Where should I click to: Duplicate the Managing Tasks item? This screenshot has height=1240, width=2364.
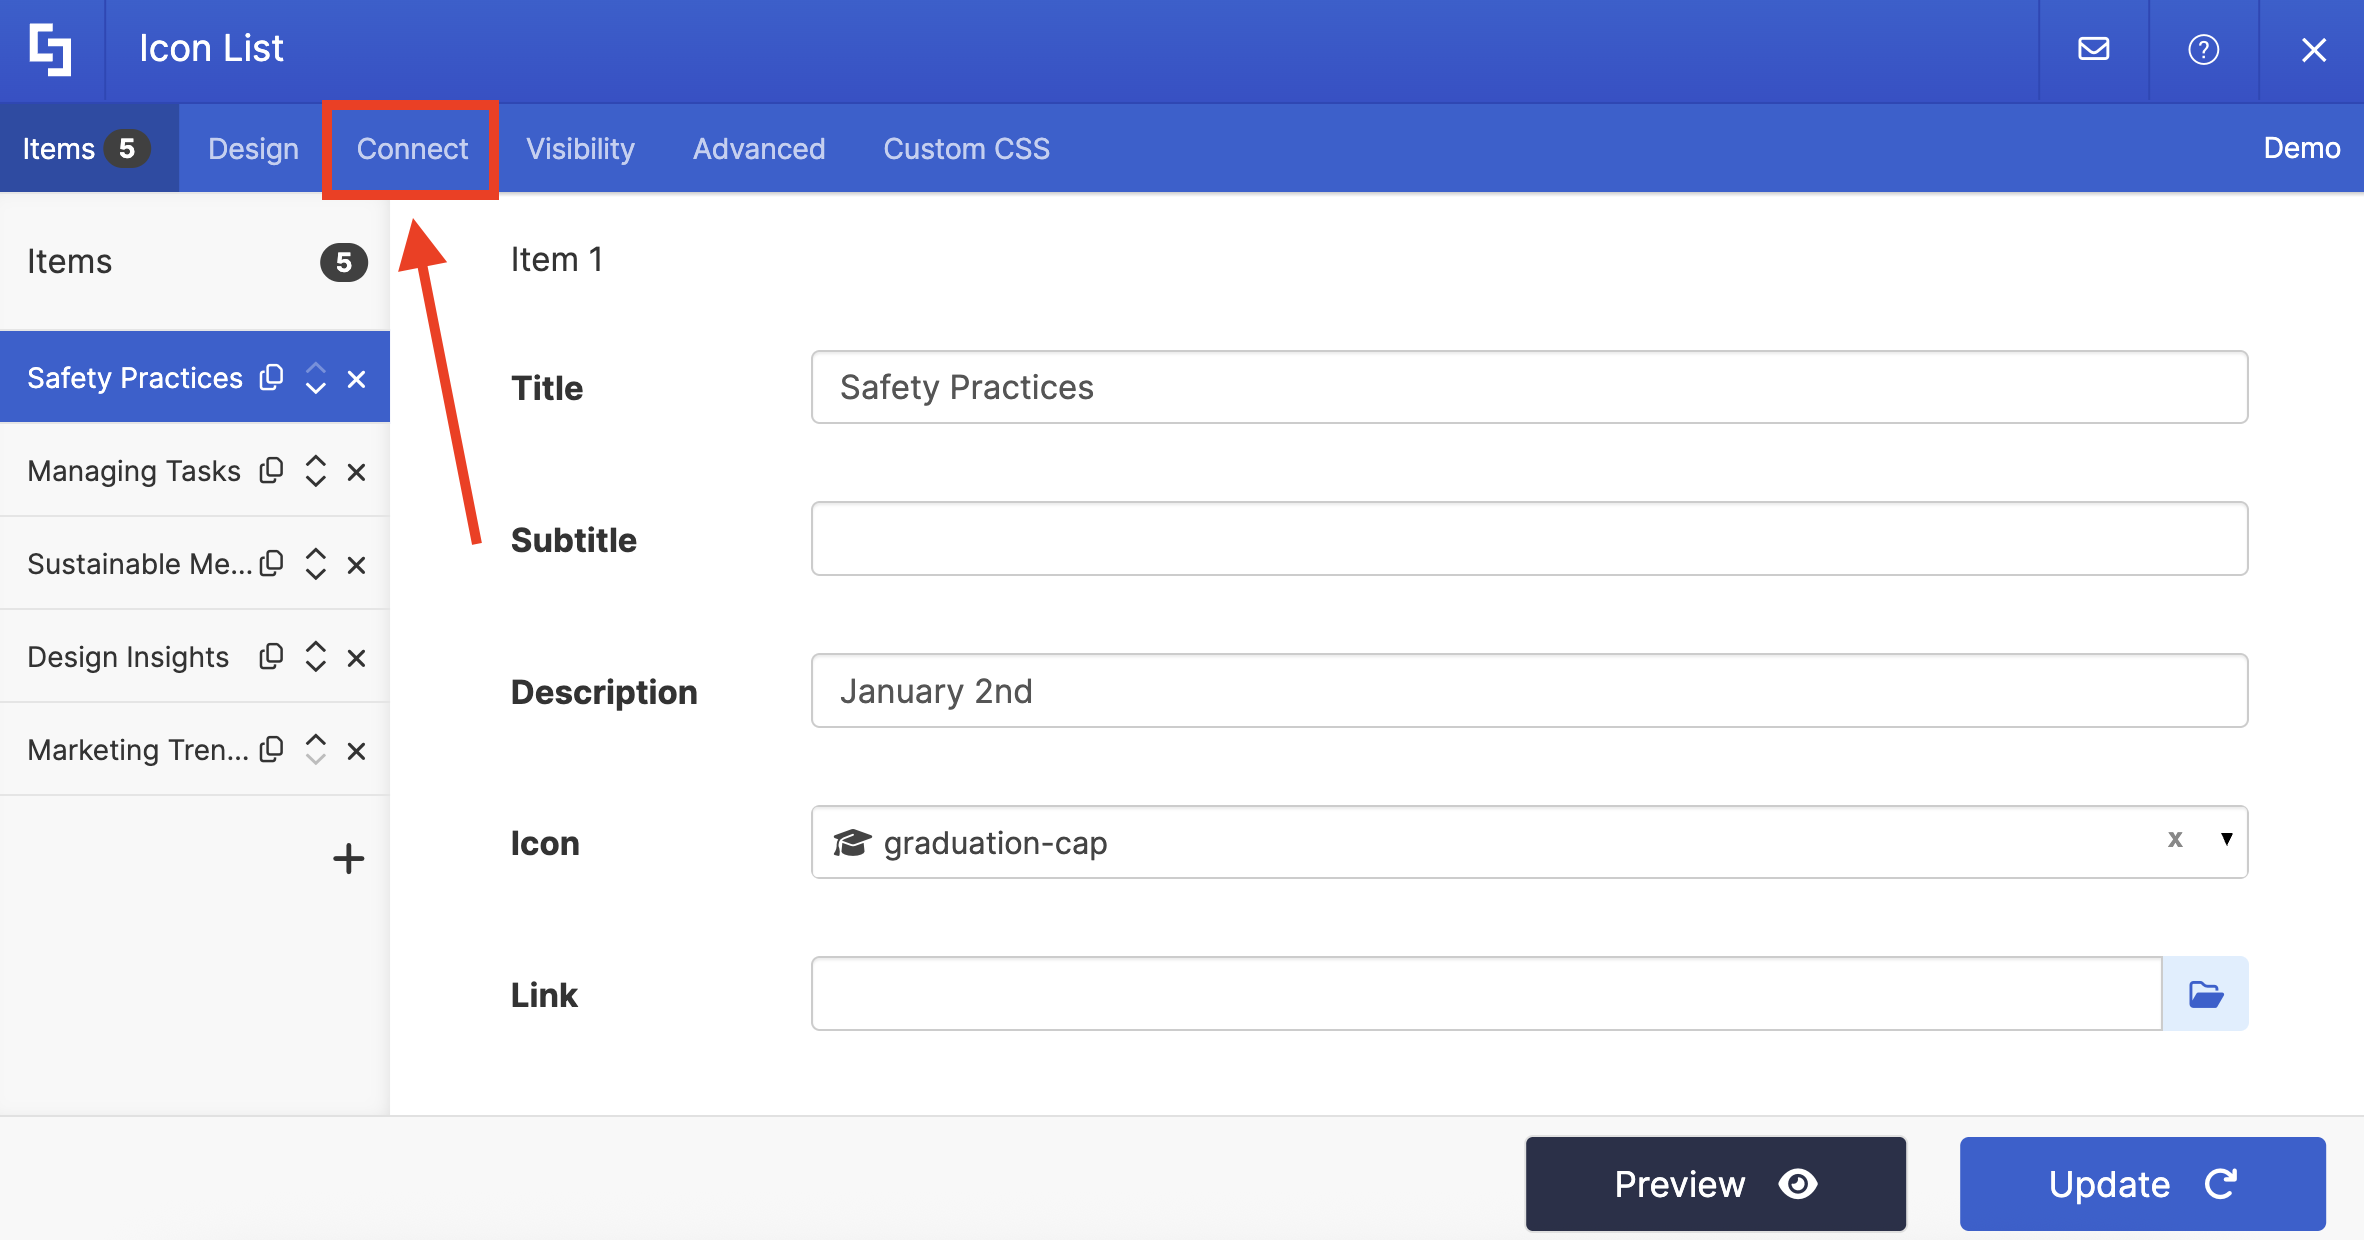271,471
